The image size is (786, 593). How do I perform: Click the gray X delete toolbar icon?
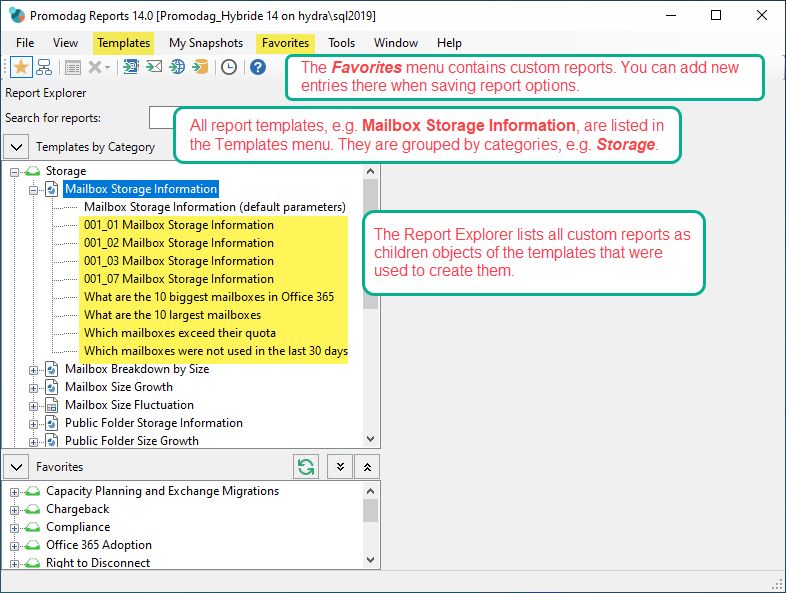point(95,67)
